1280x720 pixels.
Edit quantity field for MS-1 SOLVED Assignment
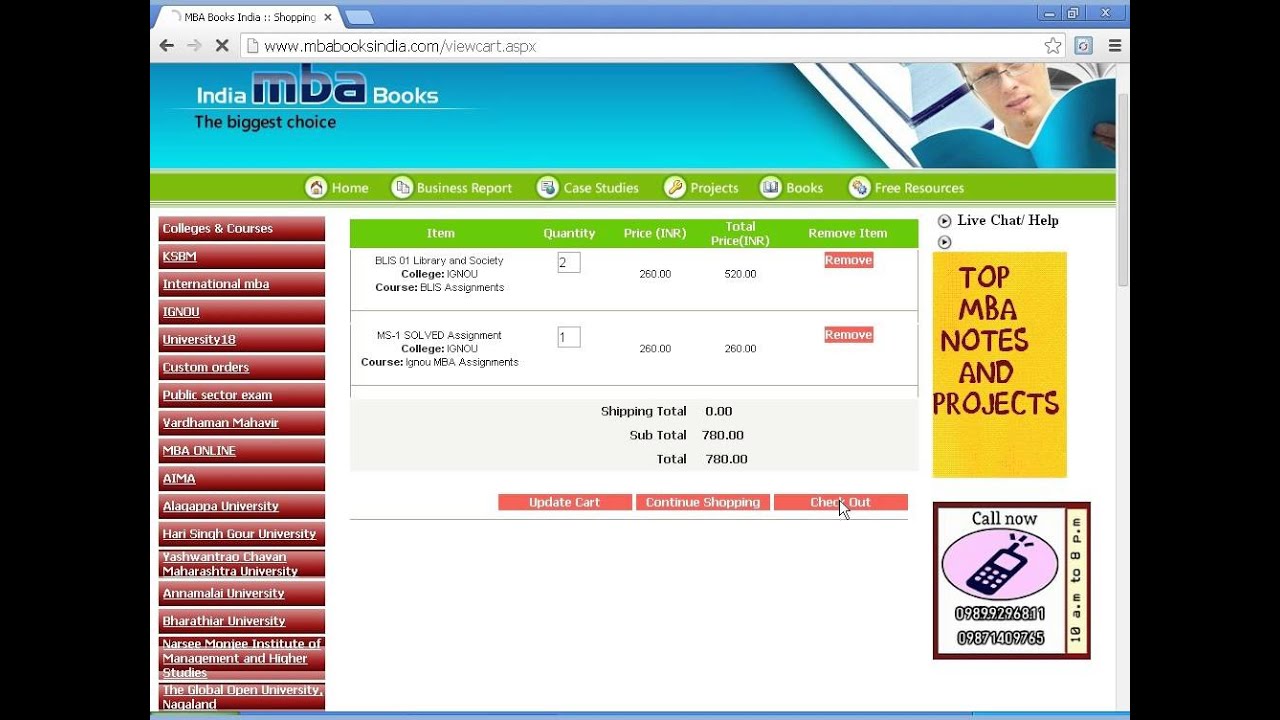point(569,337)
